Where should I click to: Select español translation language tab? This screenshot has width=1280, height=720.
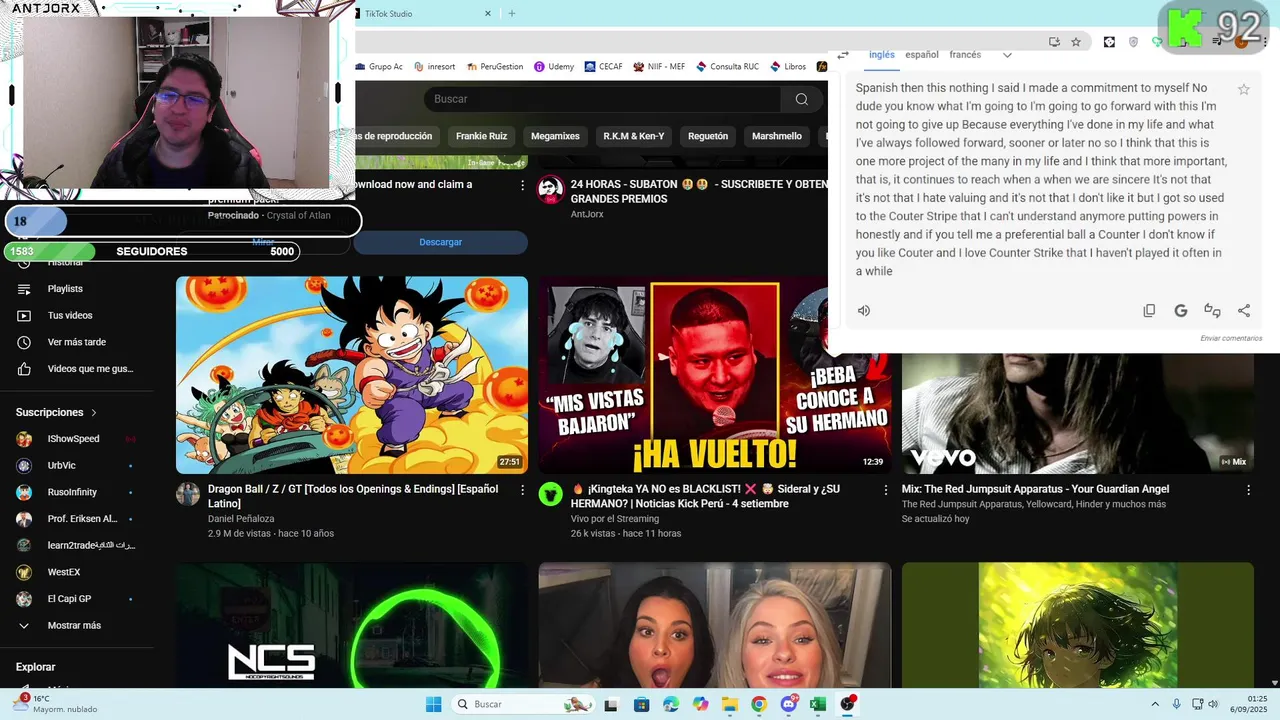922,55
